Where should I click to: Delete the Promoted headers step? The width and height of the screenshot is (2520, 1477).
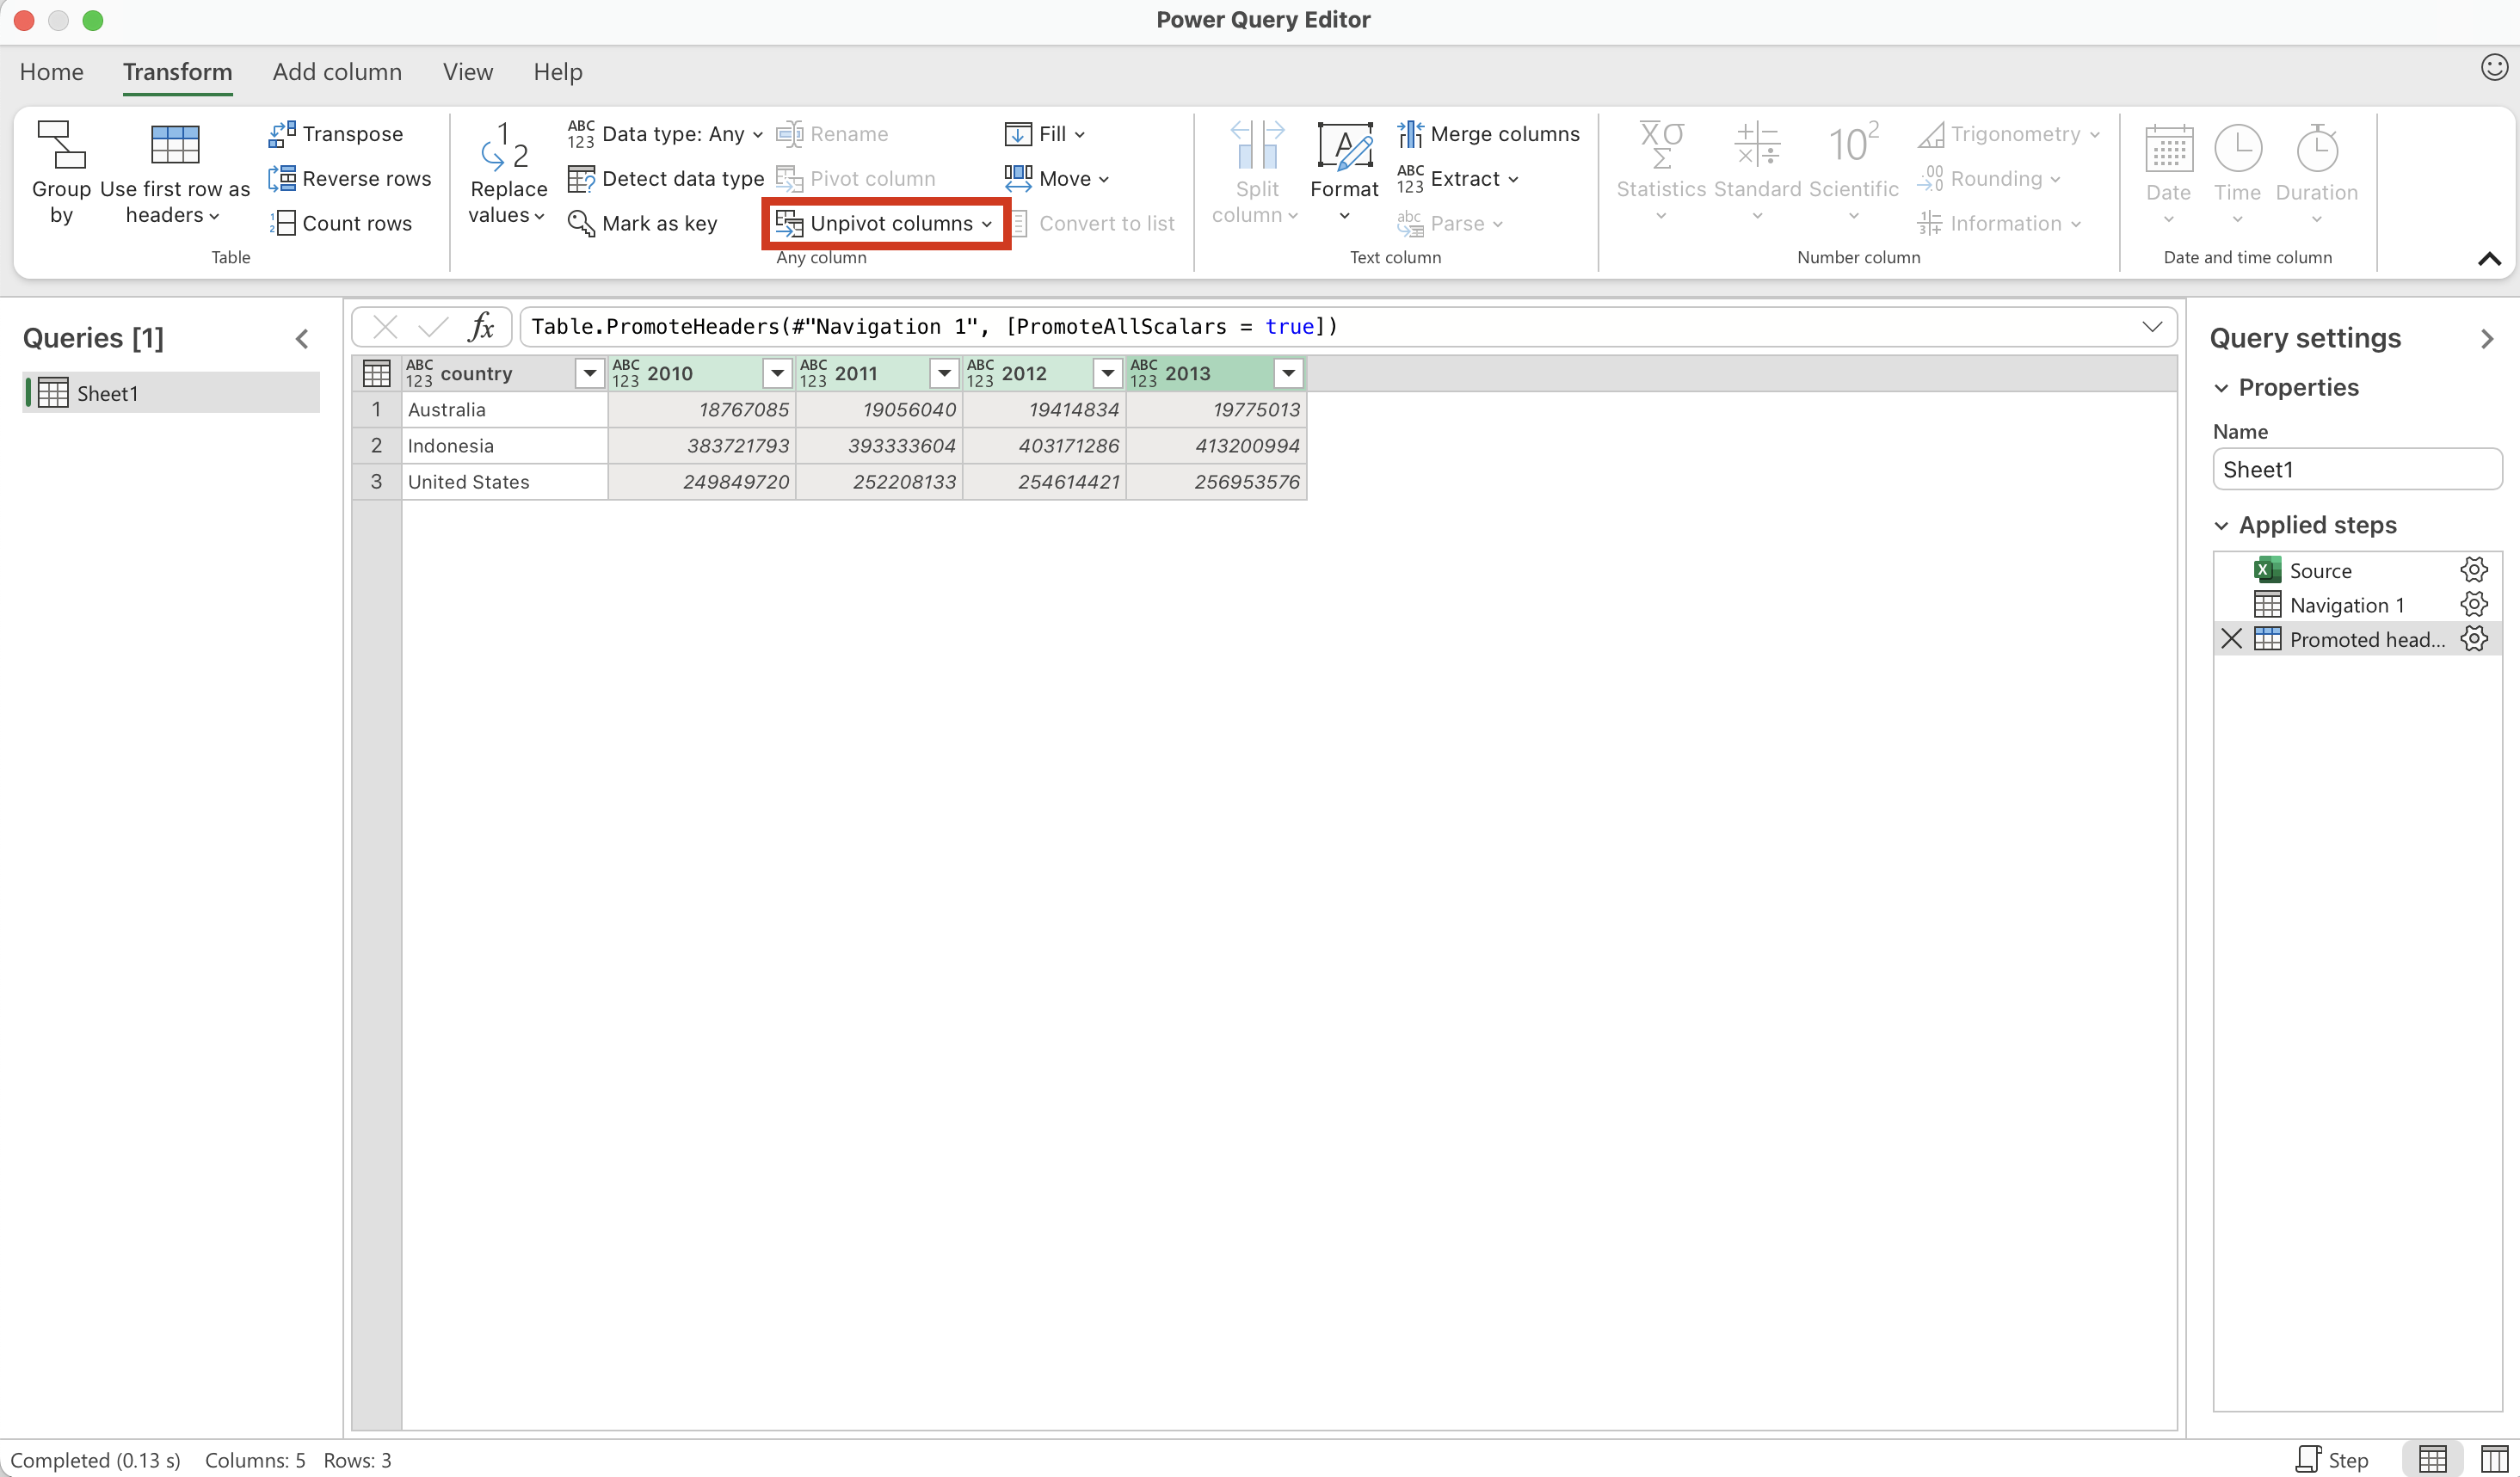(2231, 639)
